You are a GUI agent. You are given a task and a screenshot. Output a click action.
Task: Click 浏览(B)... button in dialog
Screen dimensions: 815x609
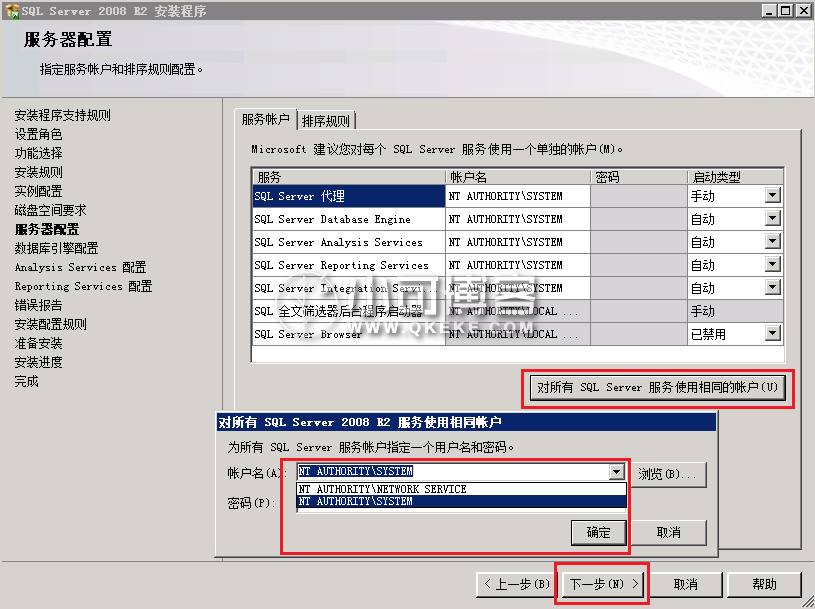click(x=668, y=474)
